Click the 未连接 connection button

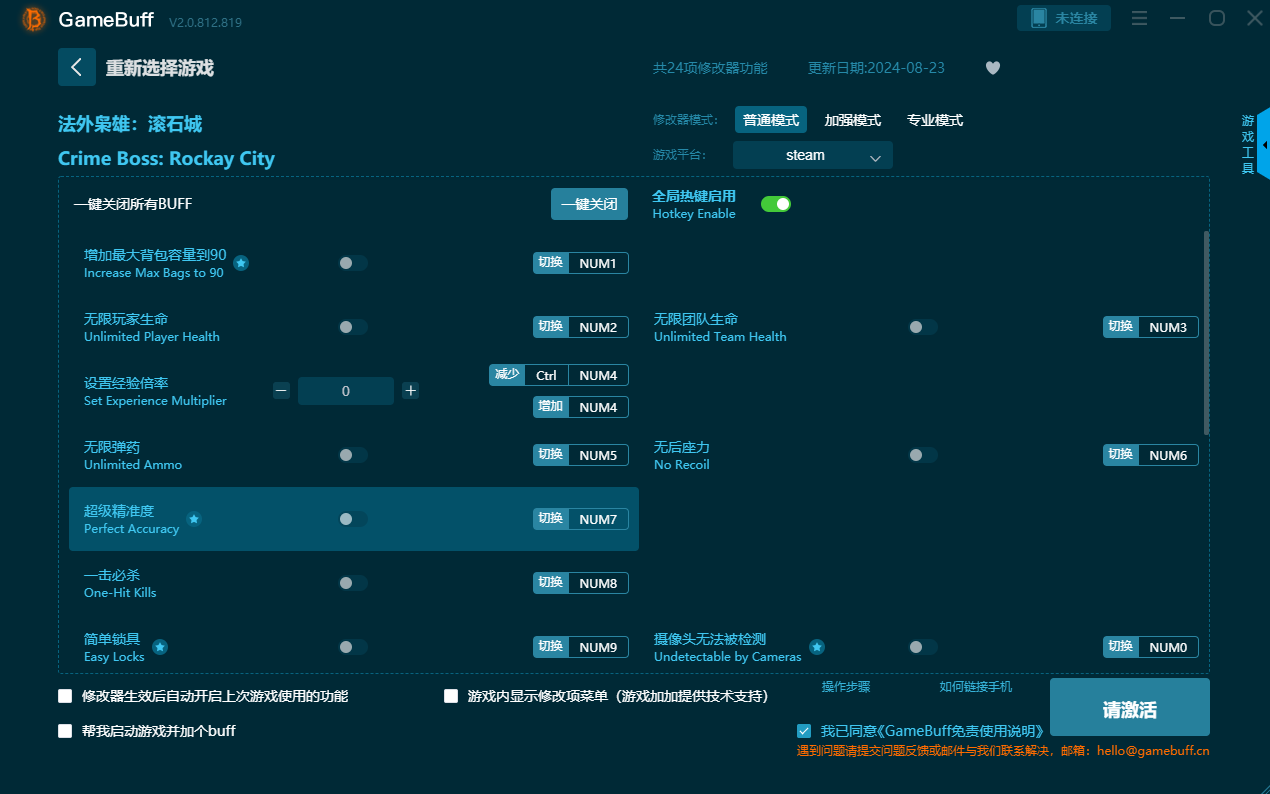1064,18
